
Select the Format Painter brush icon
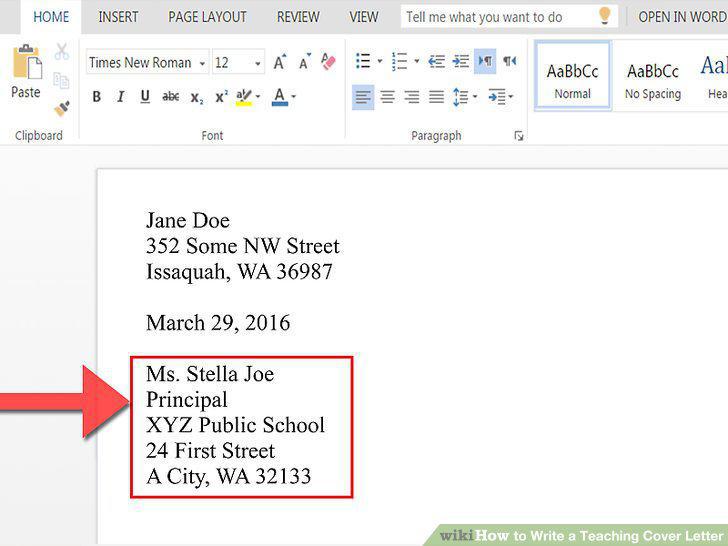coord(61,109)
